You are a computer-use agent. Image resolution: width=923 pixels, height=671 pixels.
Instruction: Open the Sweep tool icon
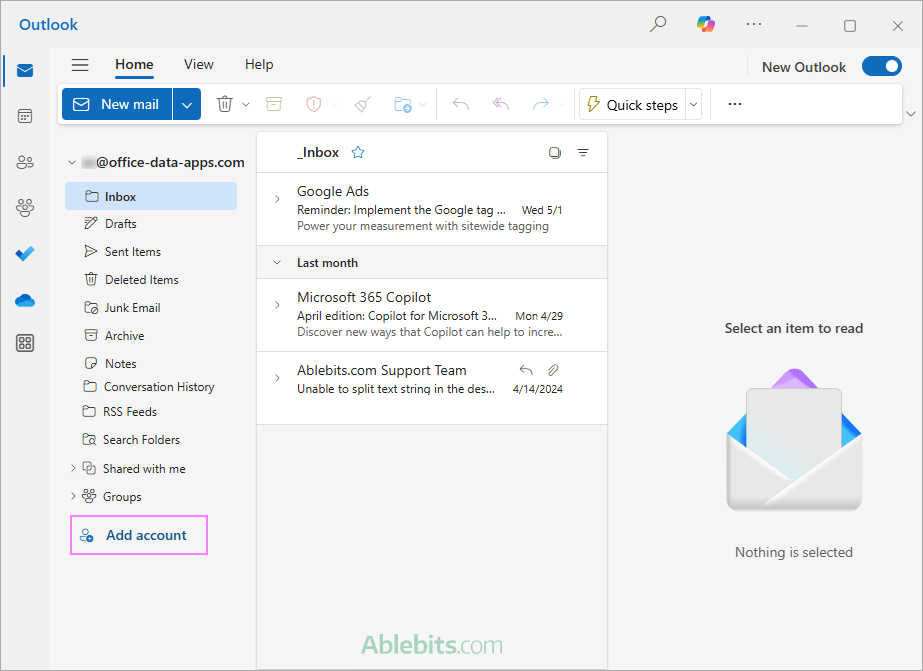click(x=362, y=103)
